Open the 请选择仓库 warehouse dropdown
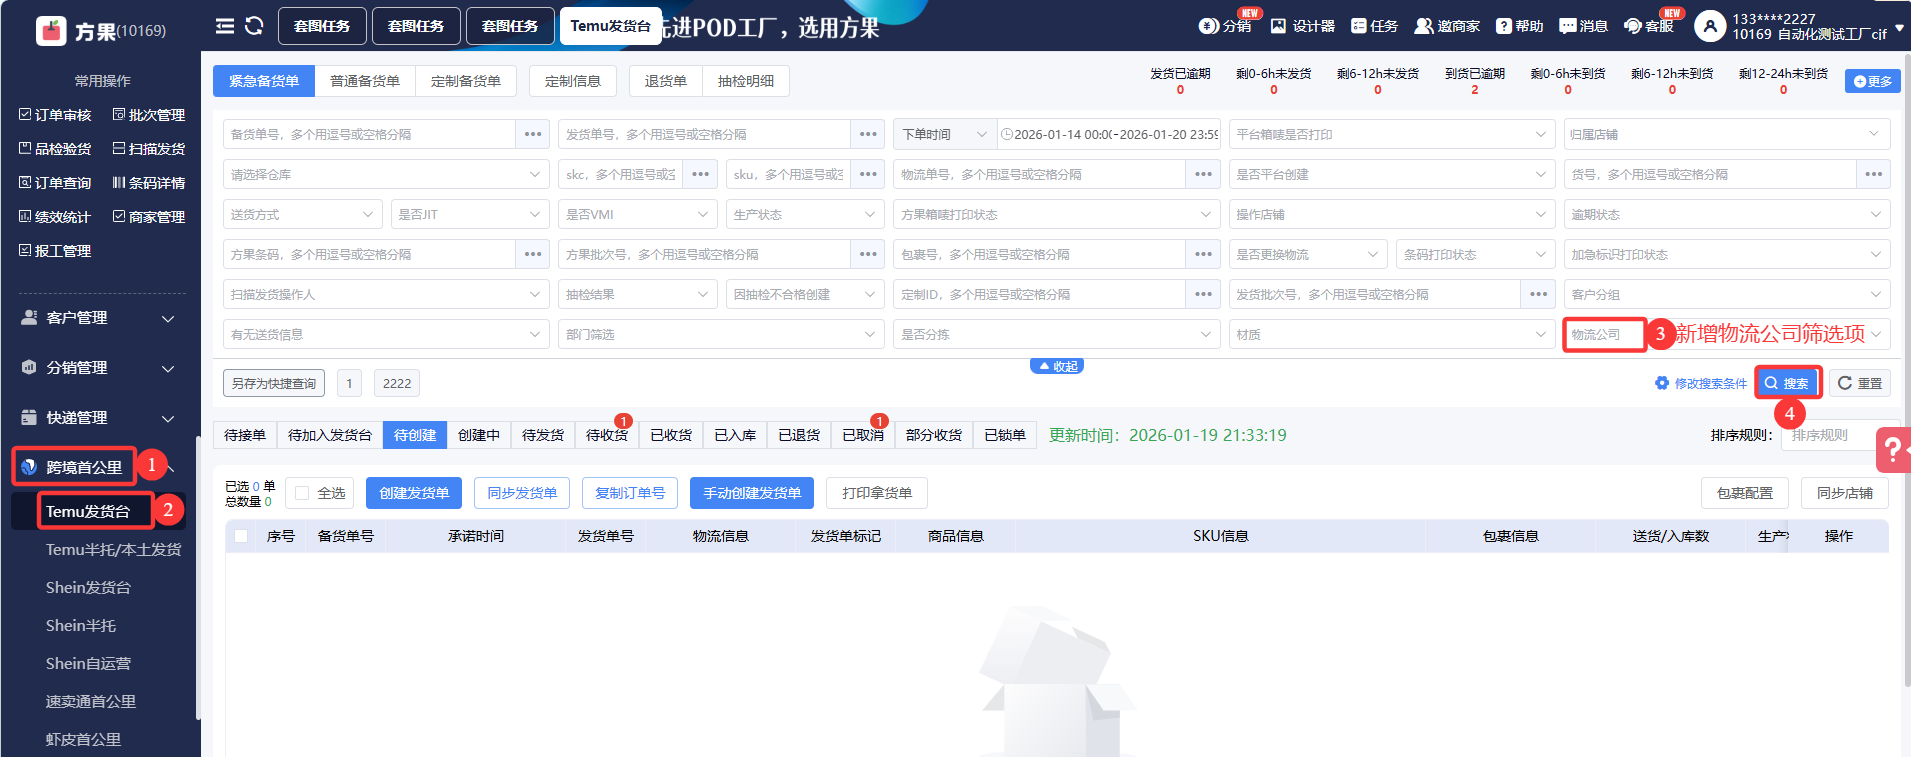Screen dimensions: 1911x757 [385, 174]
